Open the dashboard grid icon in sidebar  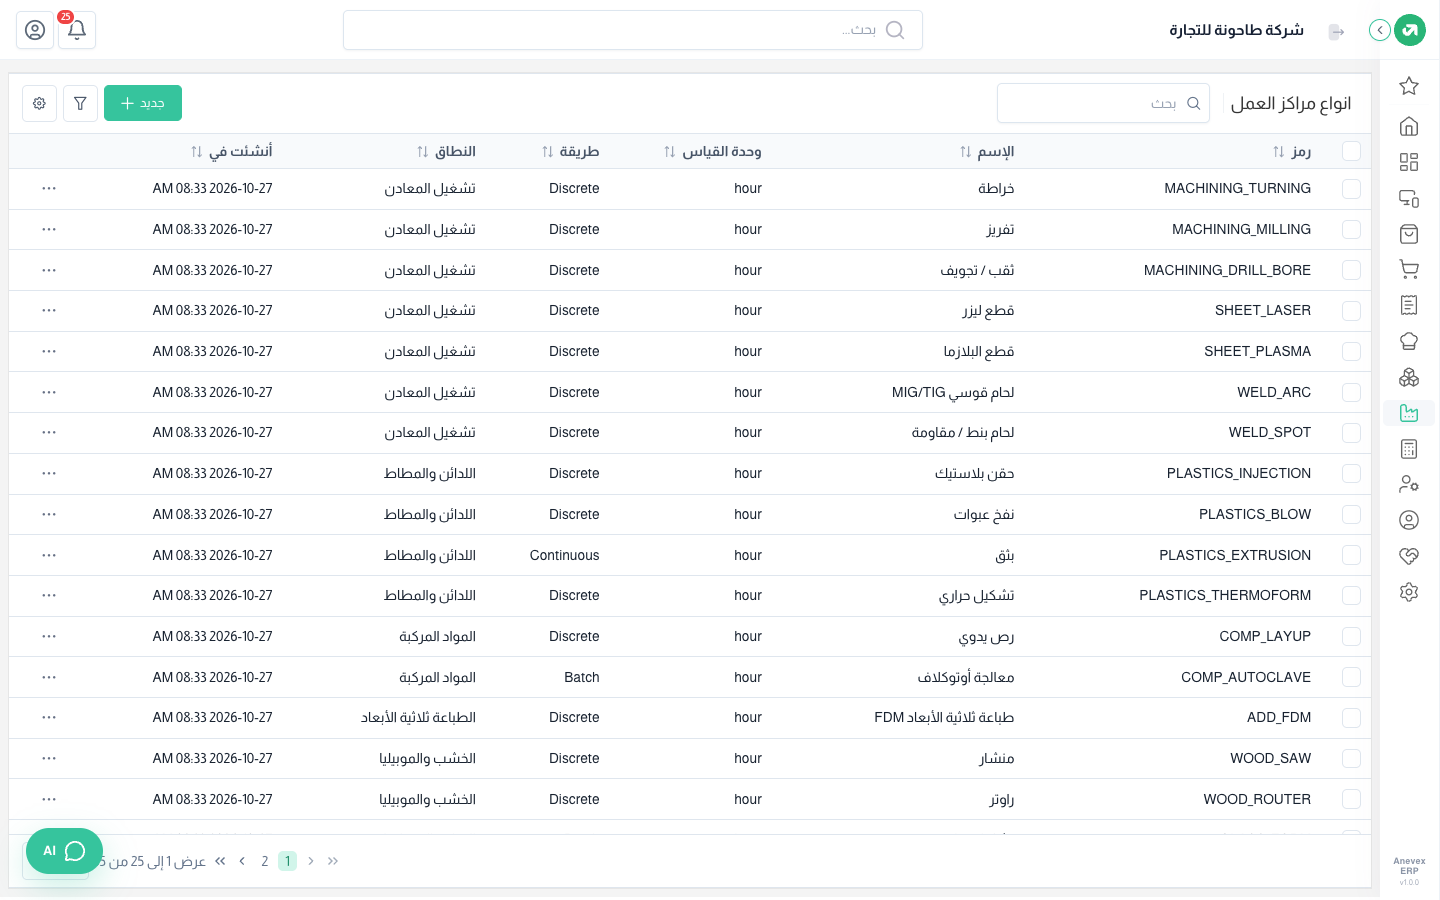pyautogui.click(x=1409, y=162)
